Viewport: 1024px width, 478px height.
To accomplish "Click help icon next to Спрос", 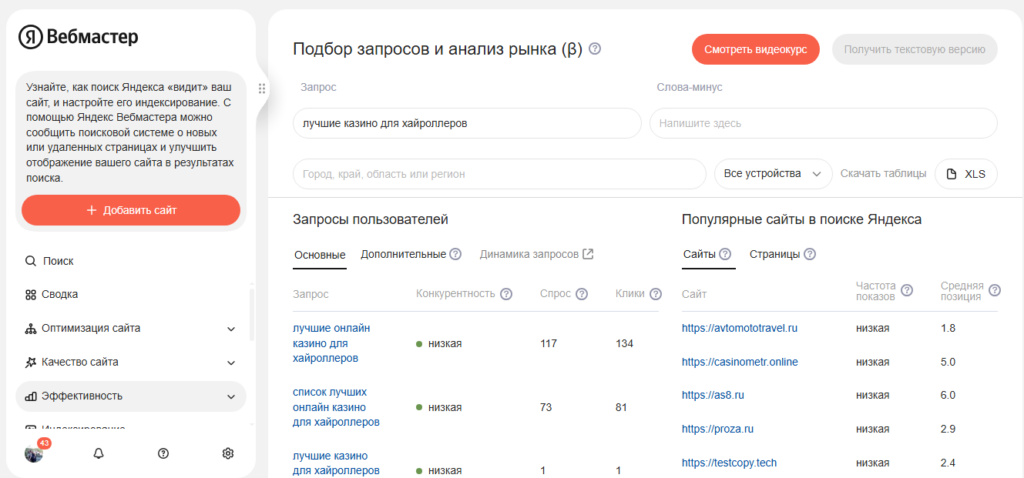I will (582, 295).
